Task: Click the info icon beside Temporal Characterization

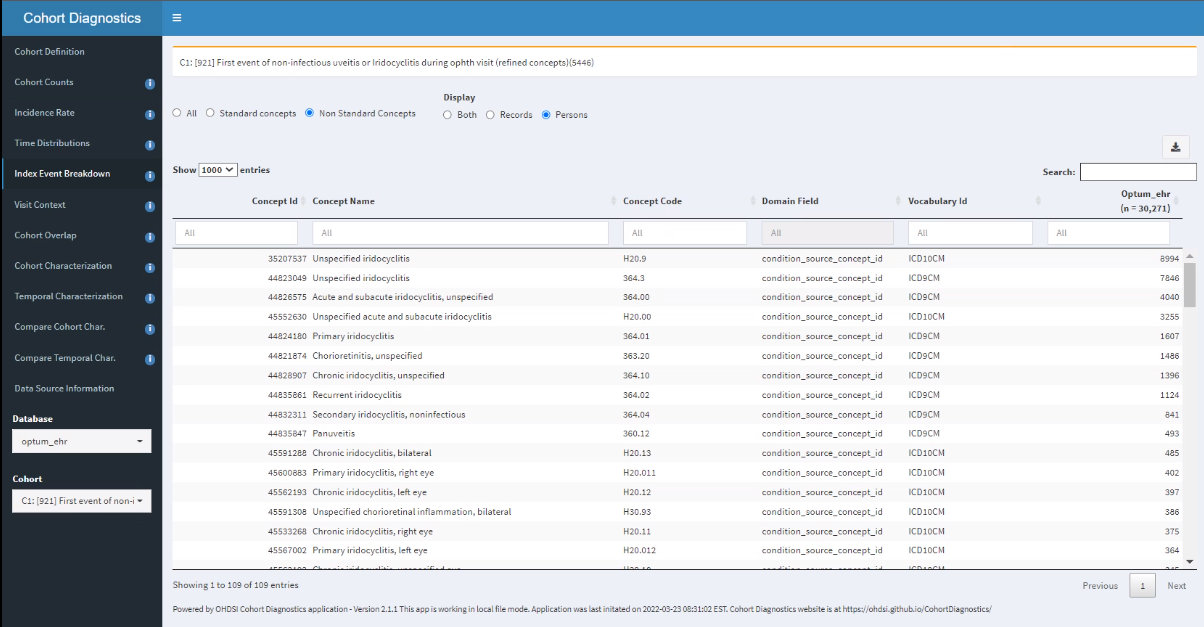Action: click(x=150, y=298)
